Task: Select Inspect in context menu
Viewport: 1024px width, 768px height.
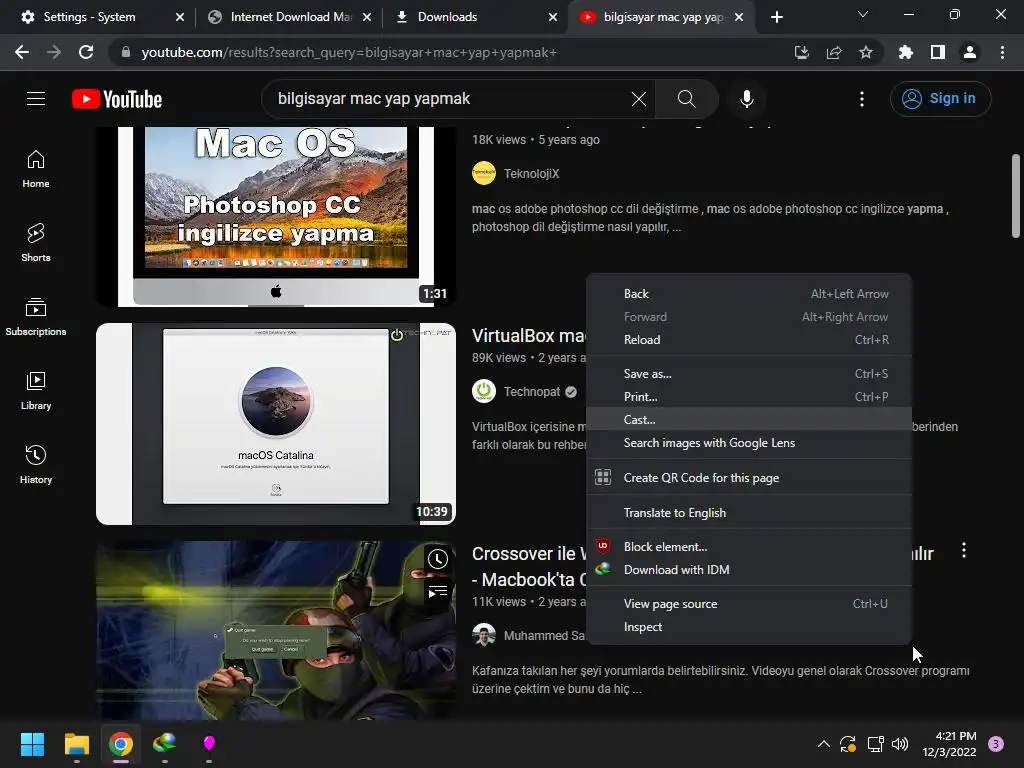Action: pyautogui.click(x=748, y=627)
